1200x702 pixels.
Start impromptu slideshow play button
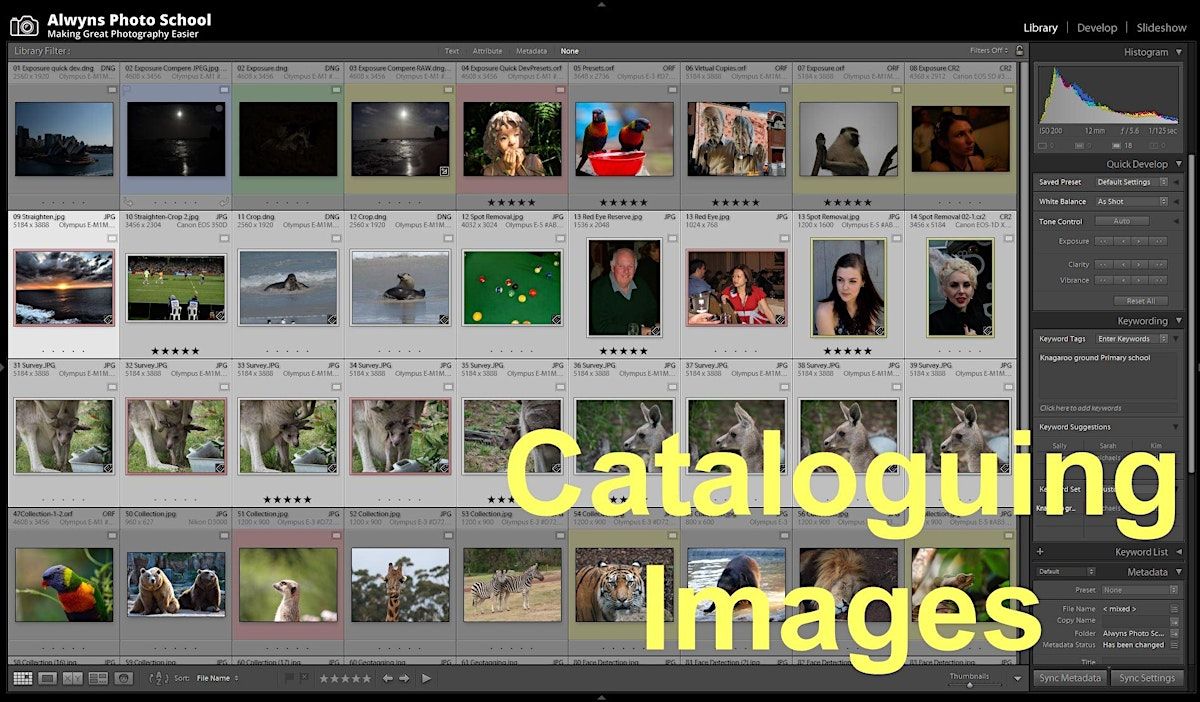pos(427,678)
